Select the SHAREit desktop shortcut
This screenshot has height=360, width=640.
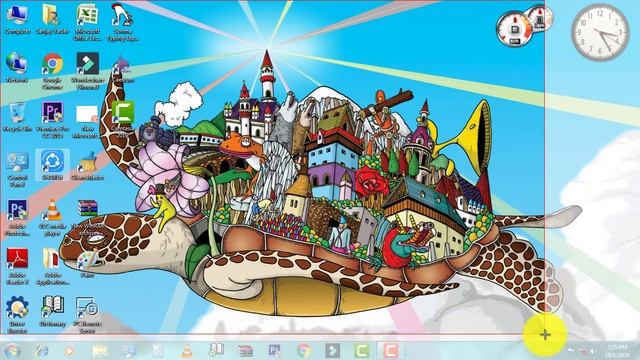(x=52, y=165)
